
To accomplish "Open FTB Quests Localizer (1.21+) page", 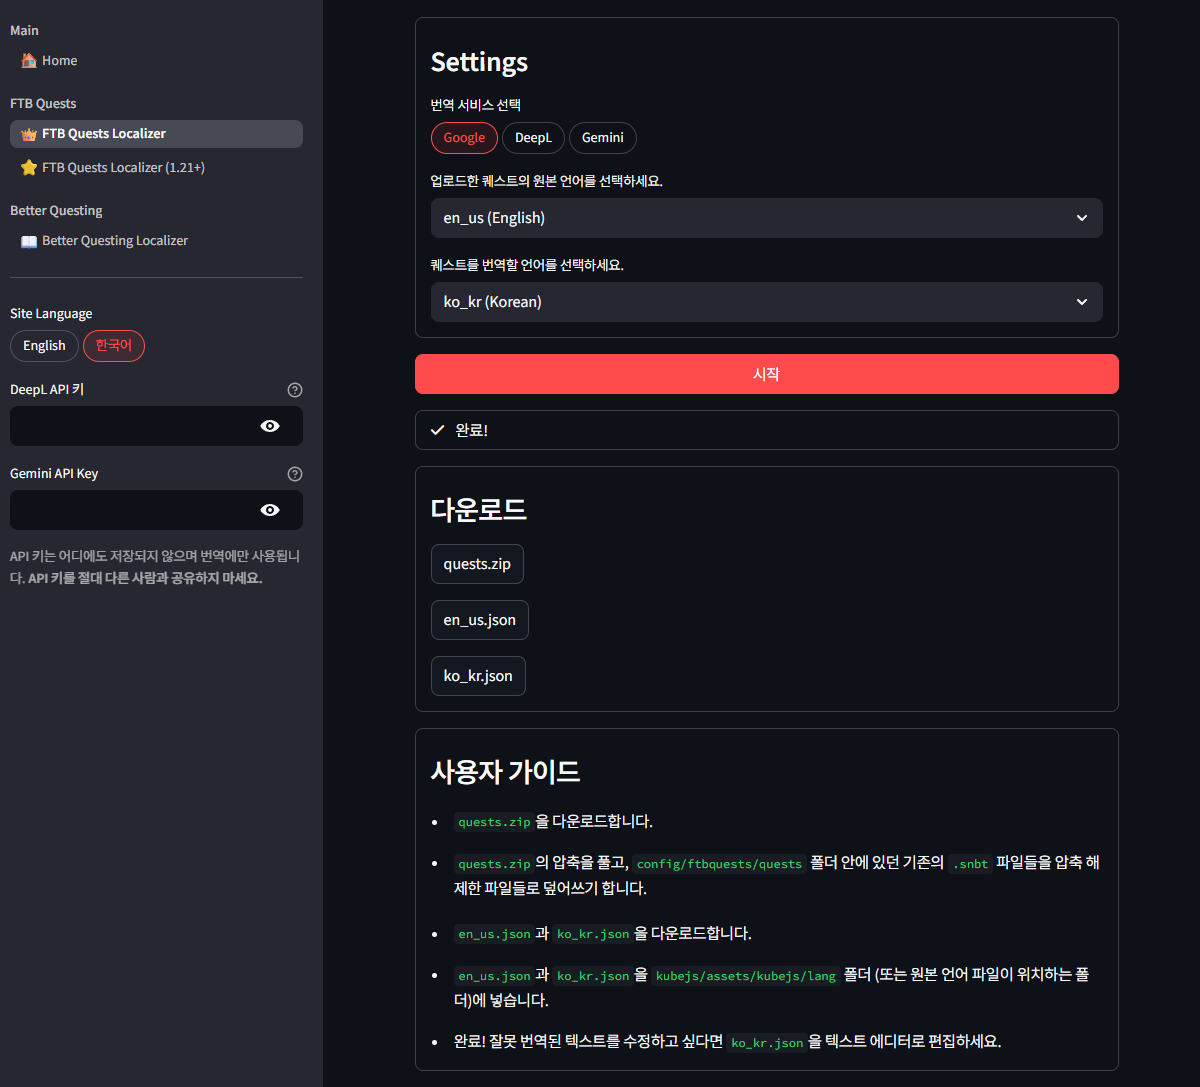I will point(156,168).
